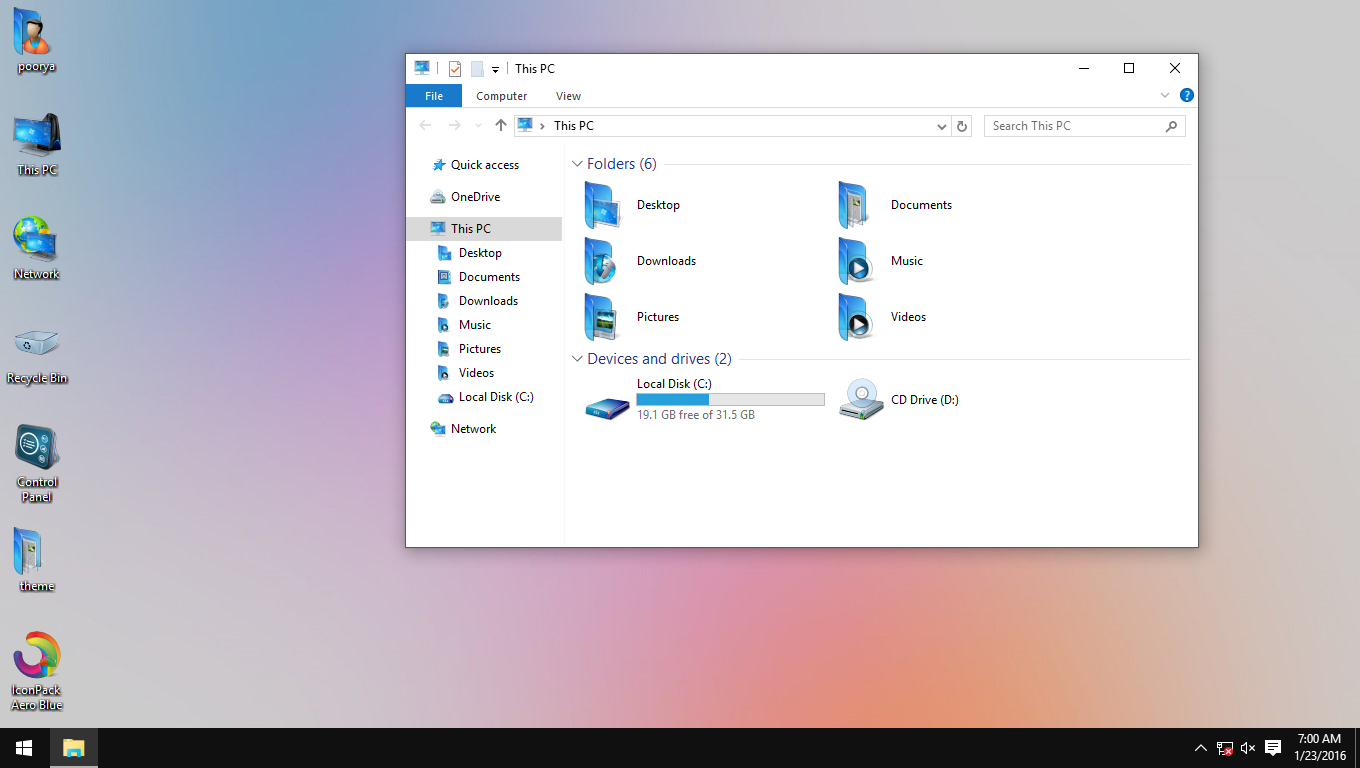
Task: Switch to the View ribbon tab
Action: (568, 95)
